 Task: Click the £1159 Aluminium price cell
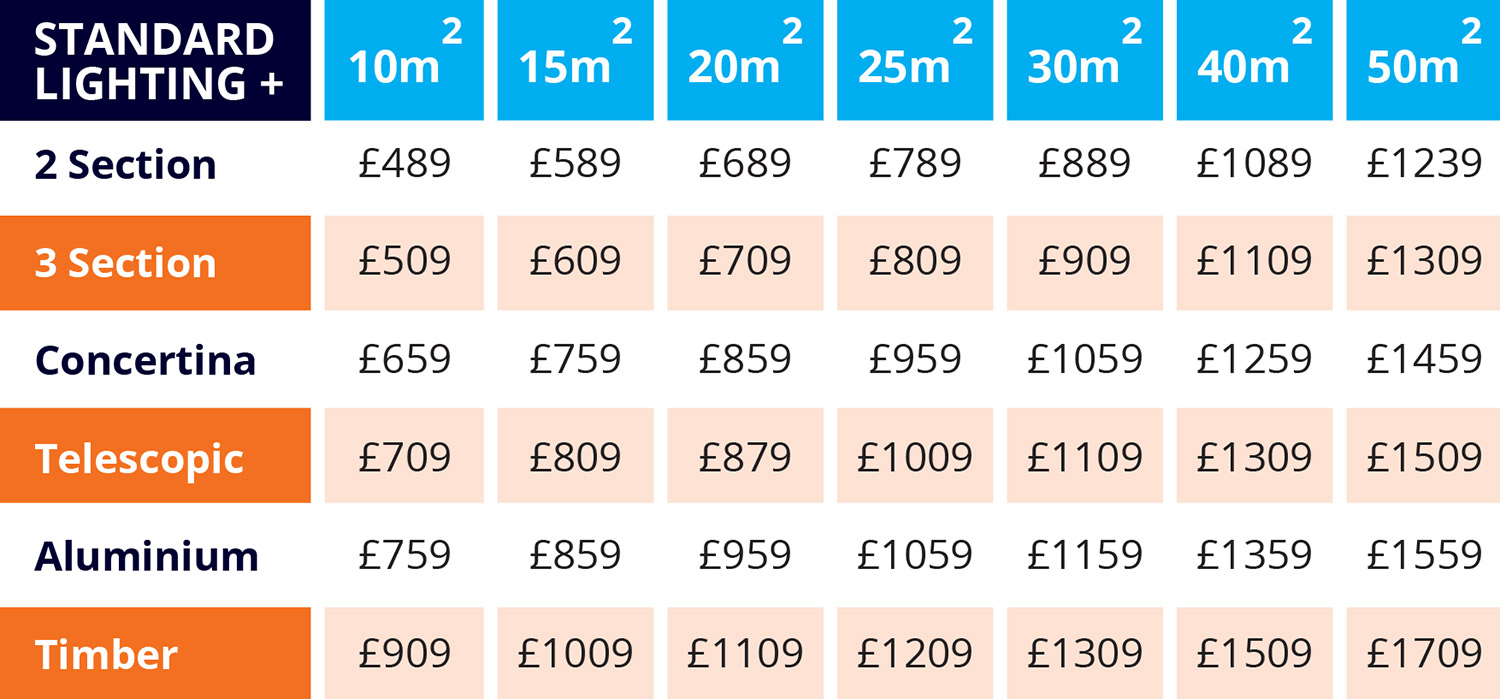tap(1085, 555)
